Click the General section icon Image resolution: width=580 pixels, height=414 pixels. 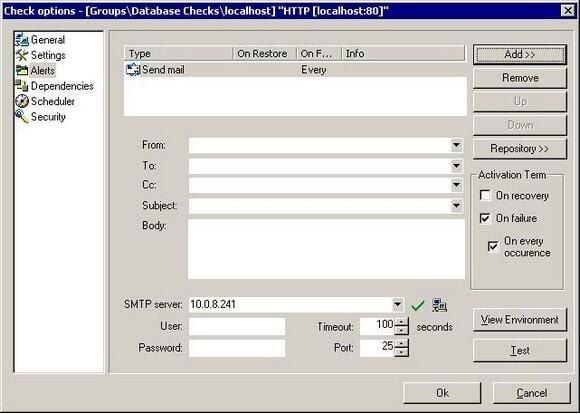(22, 40)
